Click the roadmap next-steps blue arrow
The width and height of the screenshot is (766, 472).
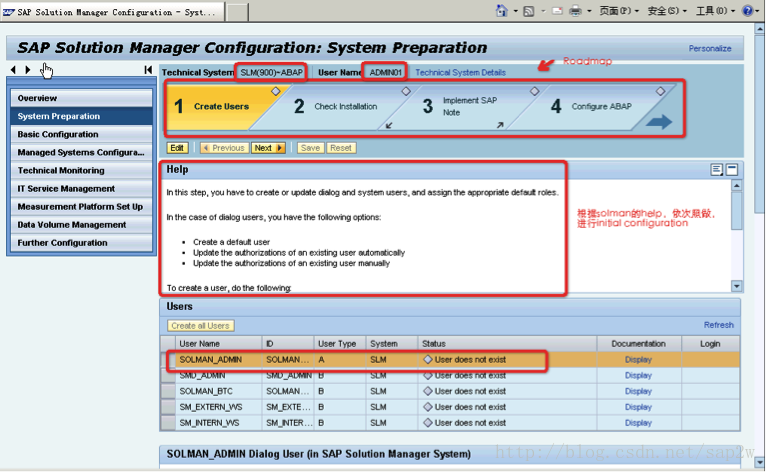coord(659,122)
